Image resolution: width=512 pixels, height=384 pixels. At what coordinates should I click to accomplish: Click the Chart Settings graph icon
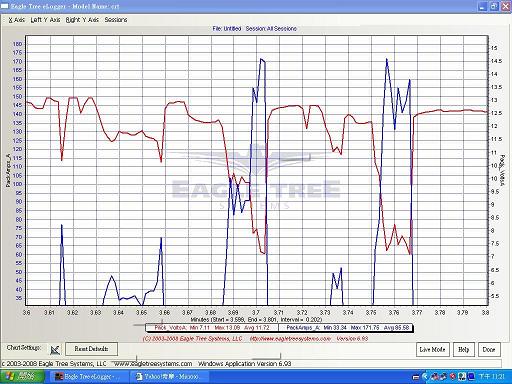(x=55, y=350)
